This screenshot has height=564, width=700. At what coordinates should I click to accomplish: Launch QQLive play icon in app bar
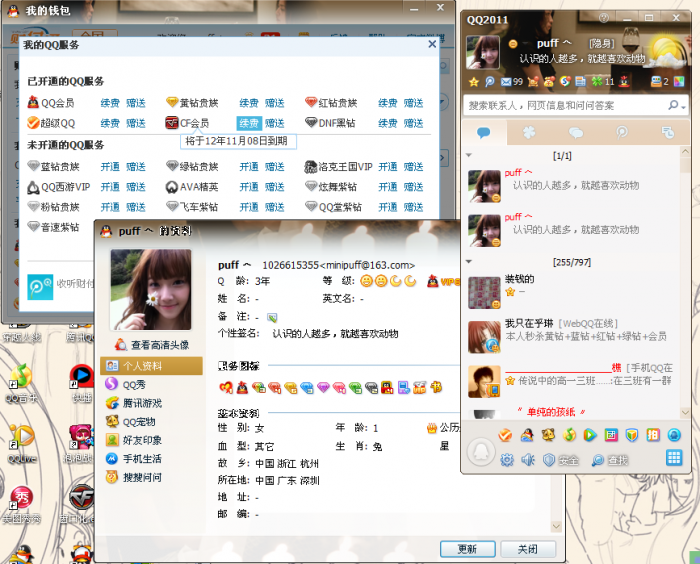coord(590,434)
